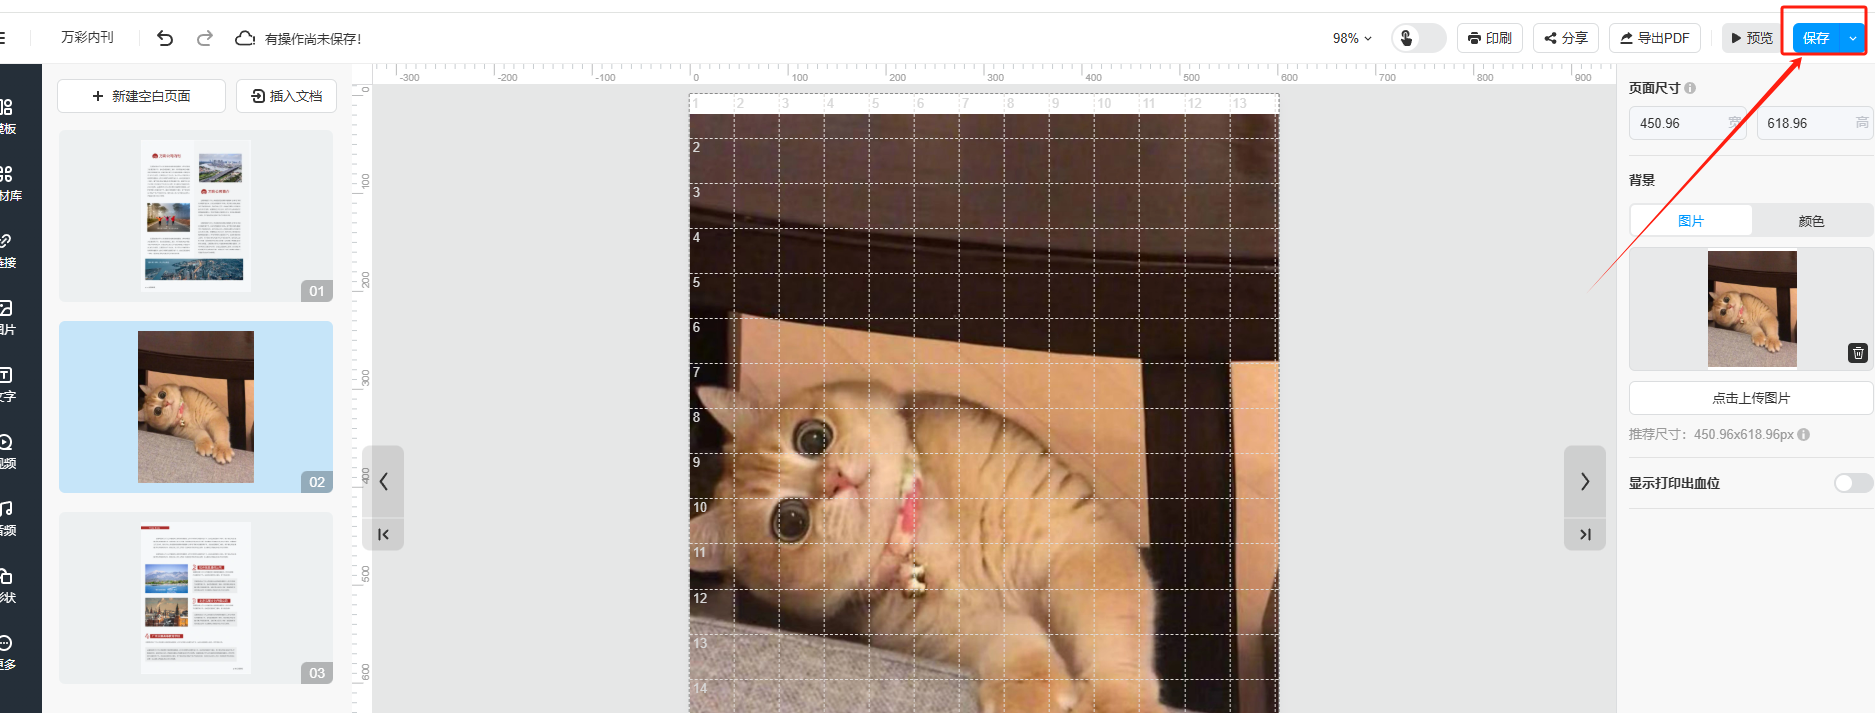This screenshot has height=713, width=1875.
Task: Toggle the 显示打印出血位 switch
Action: pyautogui.click(x=1852, y=483)
